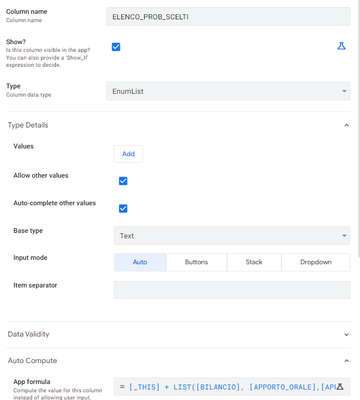Open the Base type dropdown showing Text
360x400 pixels.
tap(232, 236)
